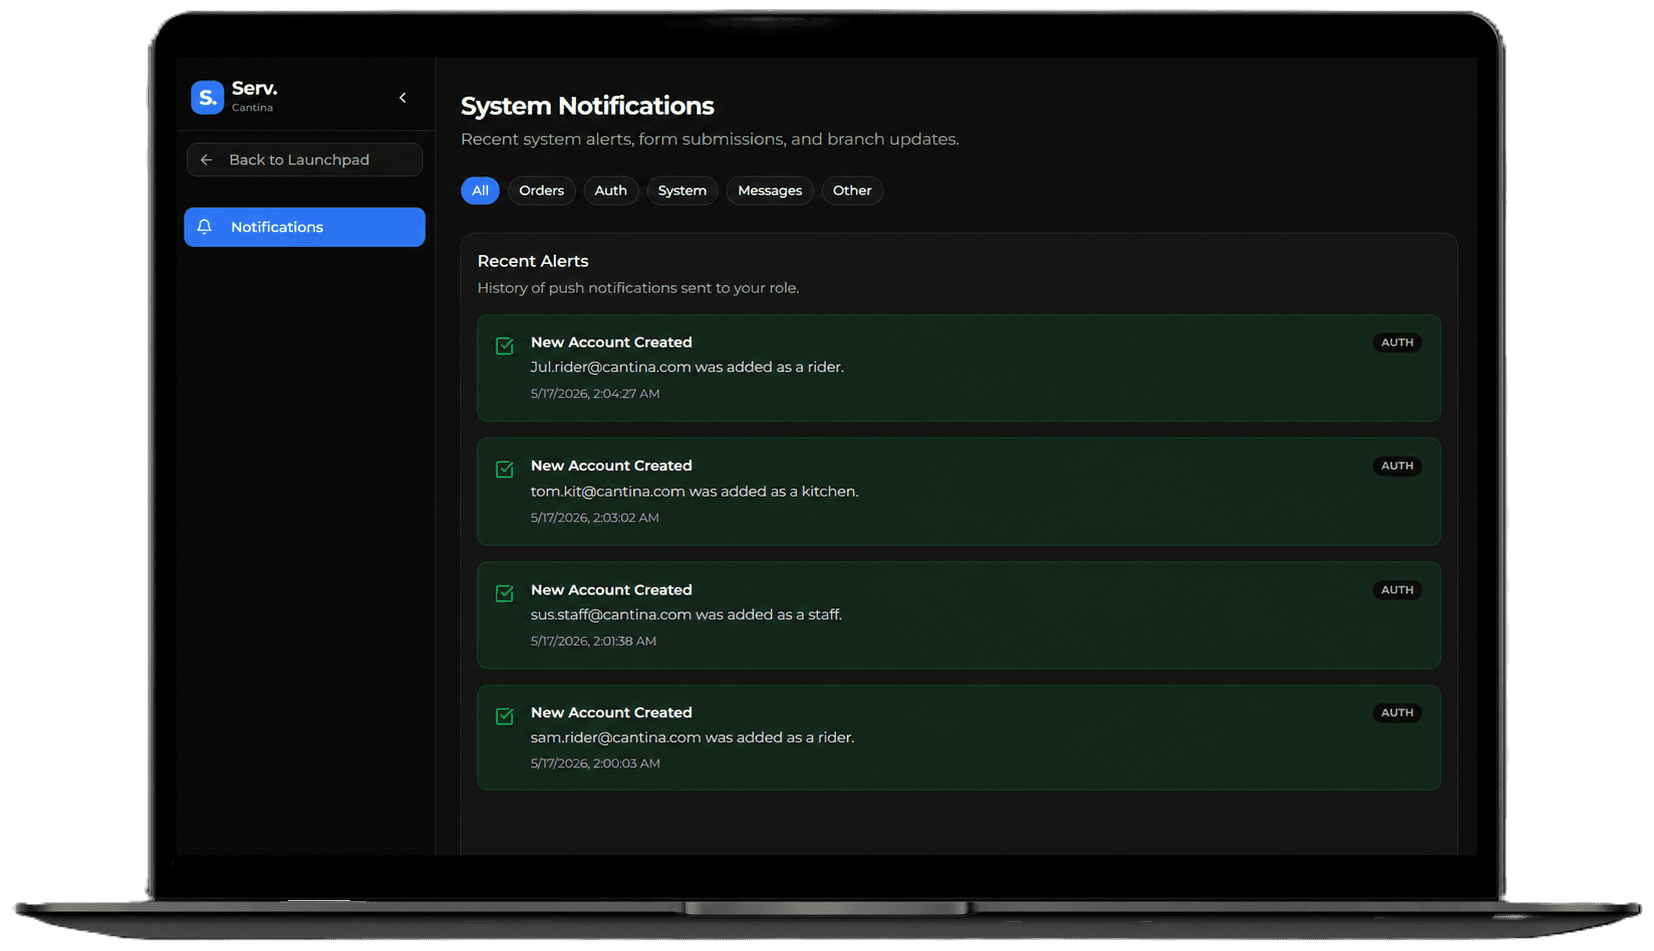Filter notifications by Auth
The image size is (1654, 951).
(611, 190)
